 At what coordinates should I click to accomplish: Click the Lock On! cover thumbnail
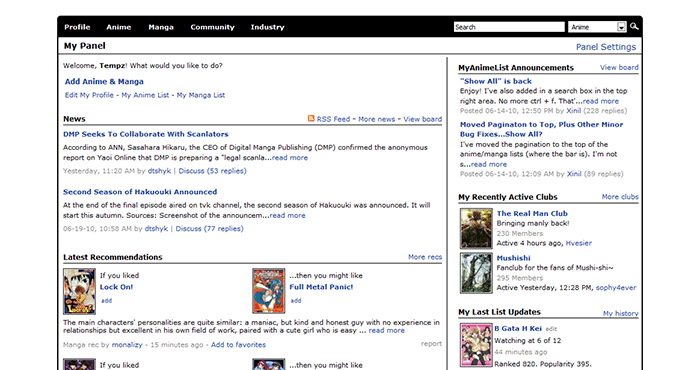click(79, 291)
